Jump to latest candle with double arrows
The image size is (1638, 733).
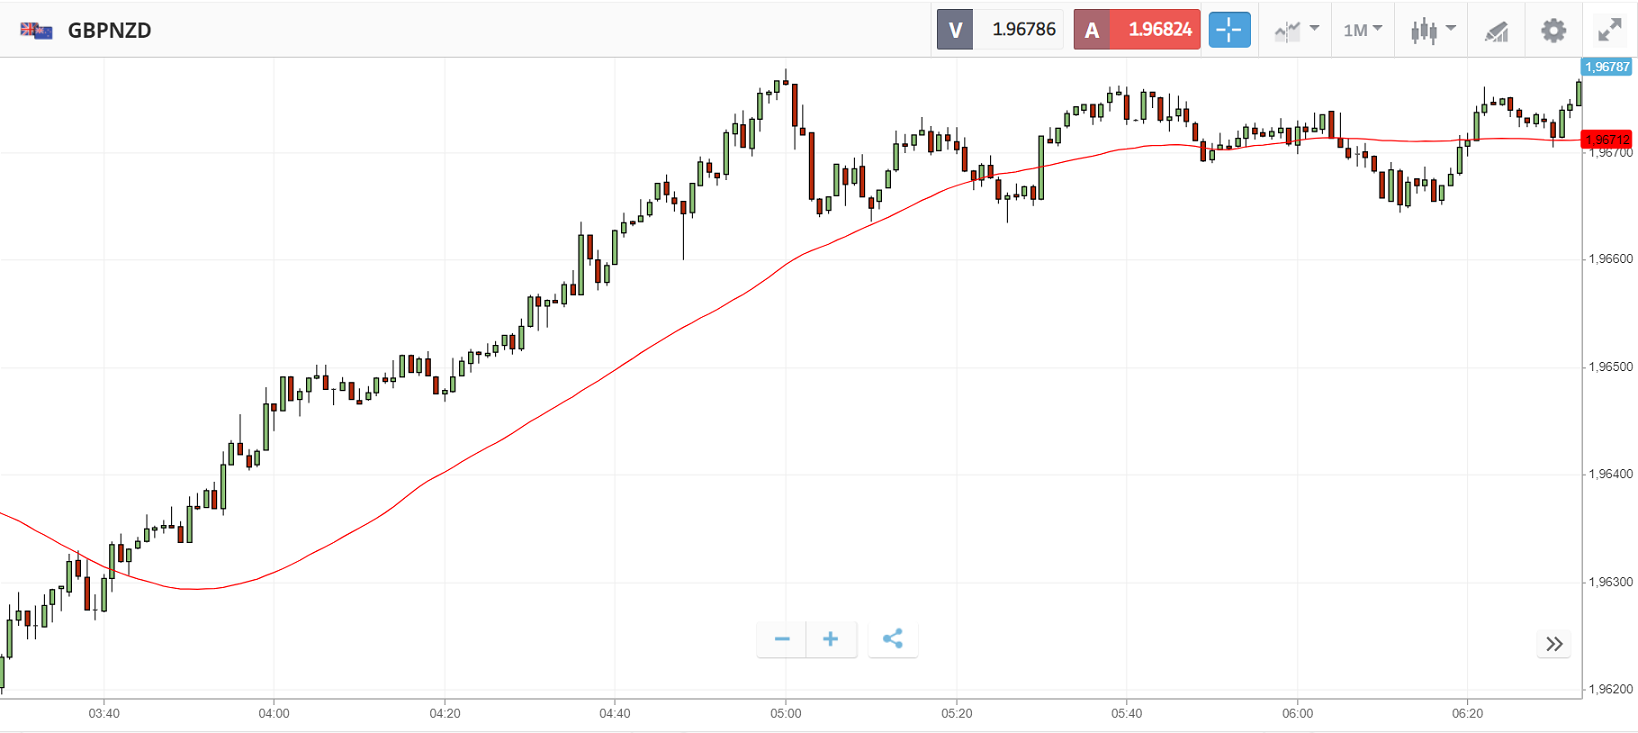(1554, 644)
